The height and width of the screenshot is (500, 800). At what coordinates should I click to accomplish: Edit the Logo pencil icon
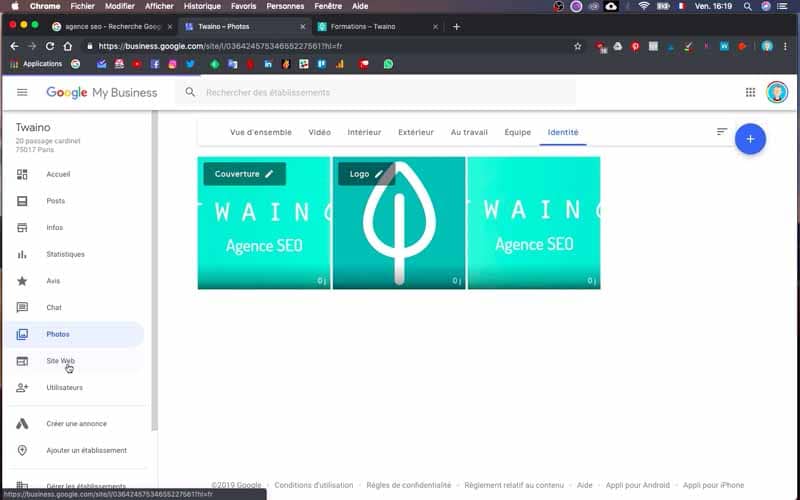point(379,174)
